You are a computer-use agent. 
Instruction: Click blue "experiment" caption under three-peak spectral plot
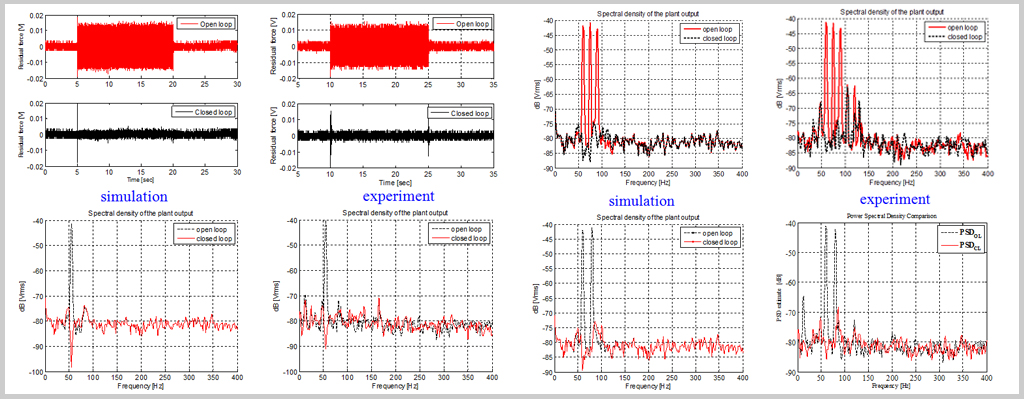[894, 199]
